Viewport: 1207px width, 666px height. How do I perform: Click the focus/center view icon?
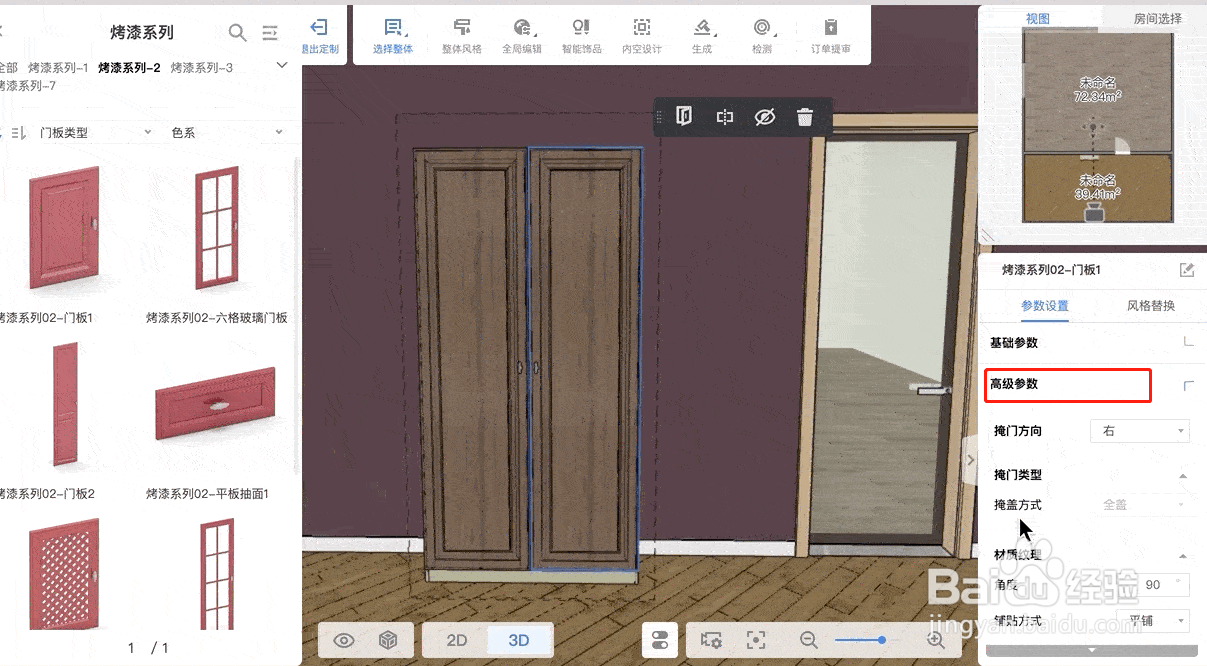[x=757, y=641]
